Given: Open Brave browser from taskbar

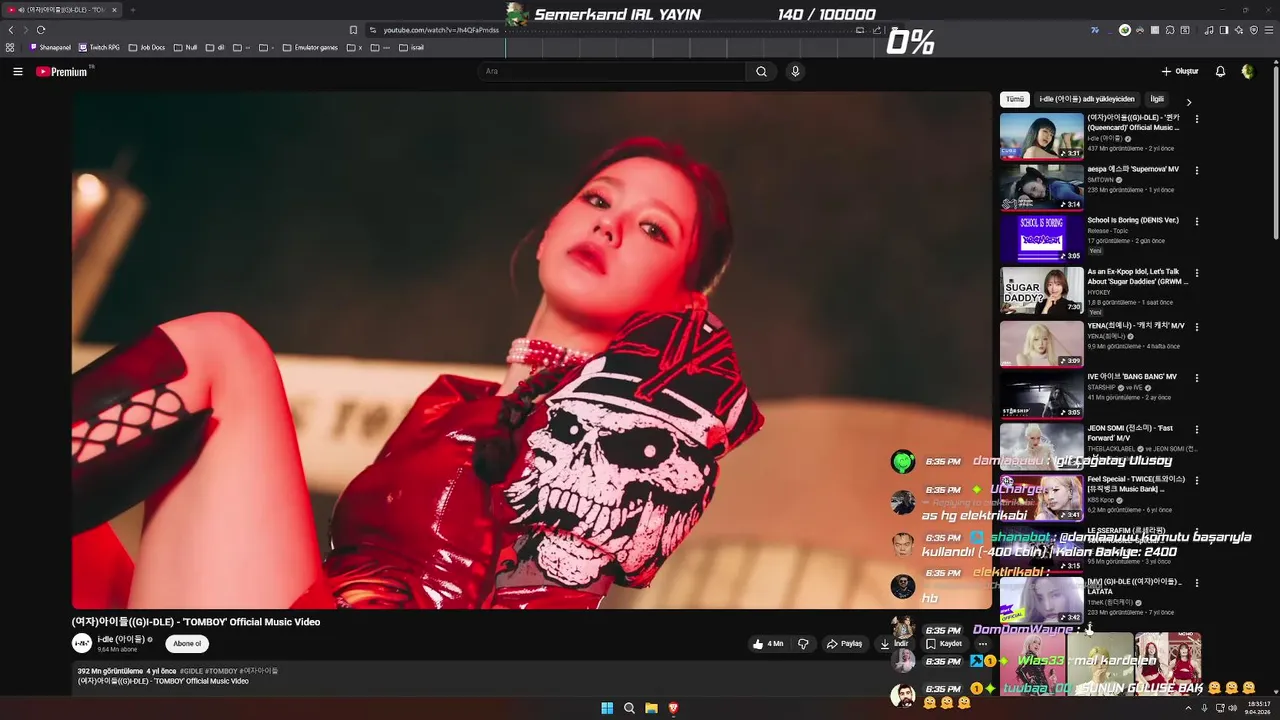Looking at the screenshot, I should coord(673,708).
